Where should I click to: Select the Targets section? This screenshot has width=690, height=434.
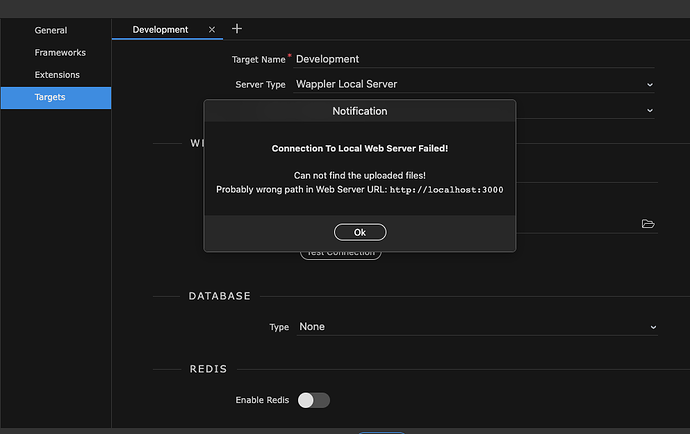tap(56, 97)
